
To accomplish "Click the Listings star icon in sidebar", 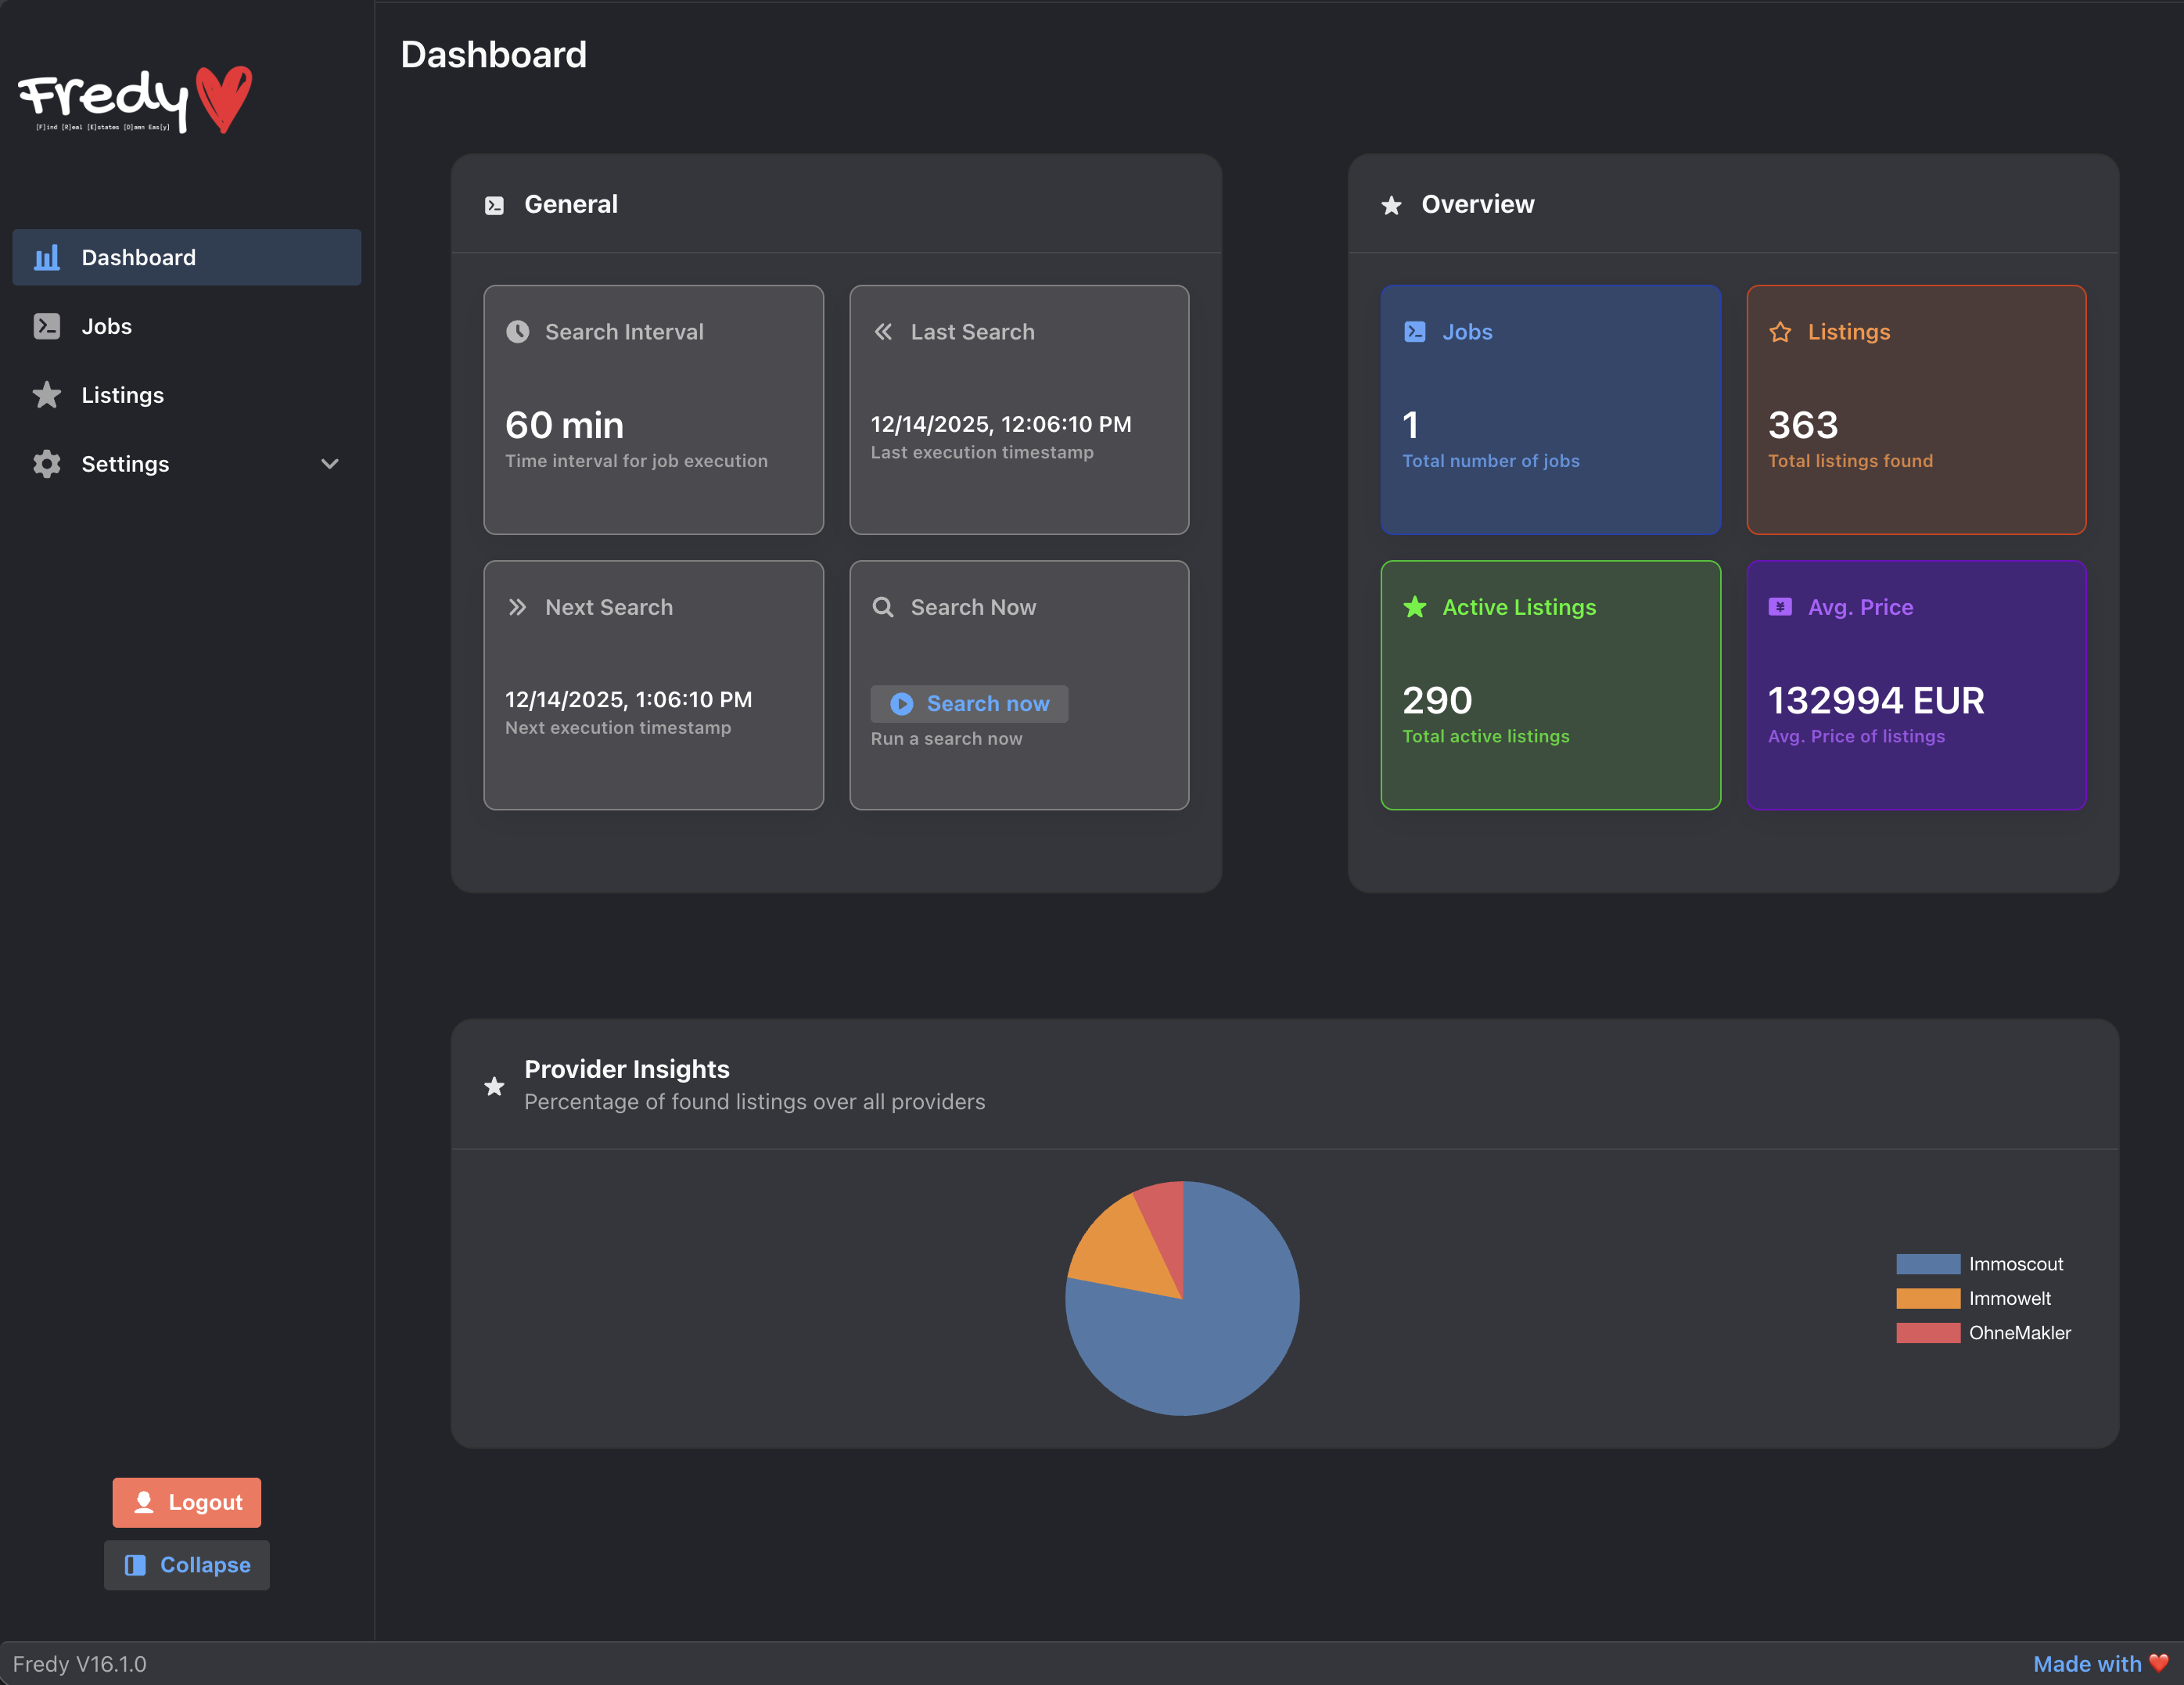I will [x=47, y=395].
